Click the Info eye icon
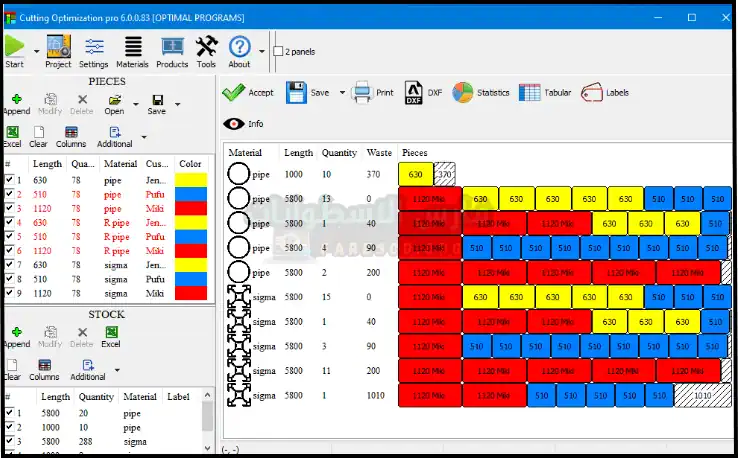738x458 pixels. click(x=234, y=124)
